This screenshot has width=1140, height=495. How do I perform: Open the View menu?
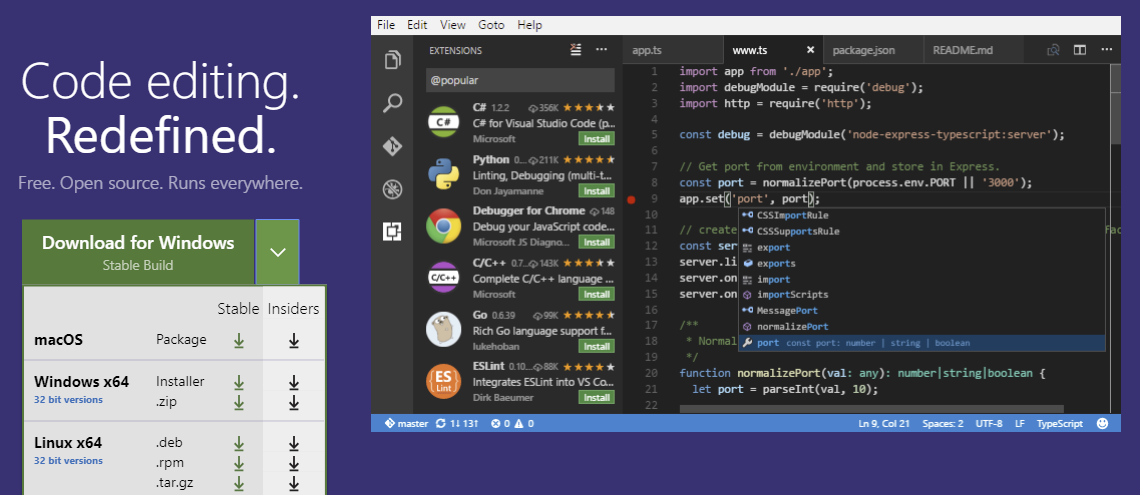point(452,25)
